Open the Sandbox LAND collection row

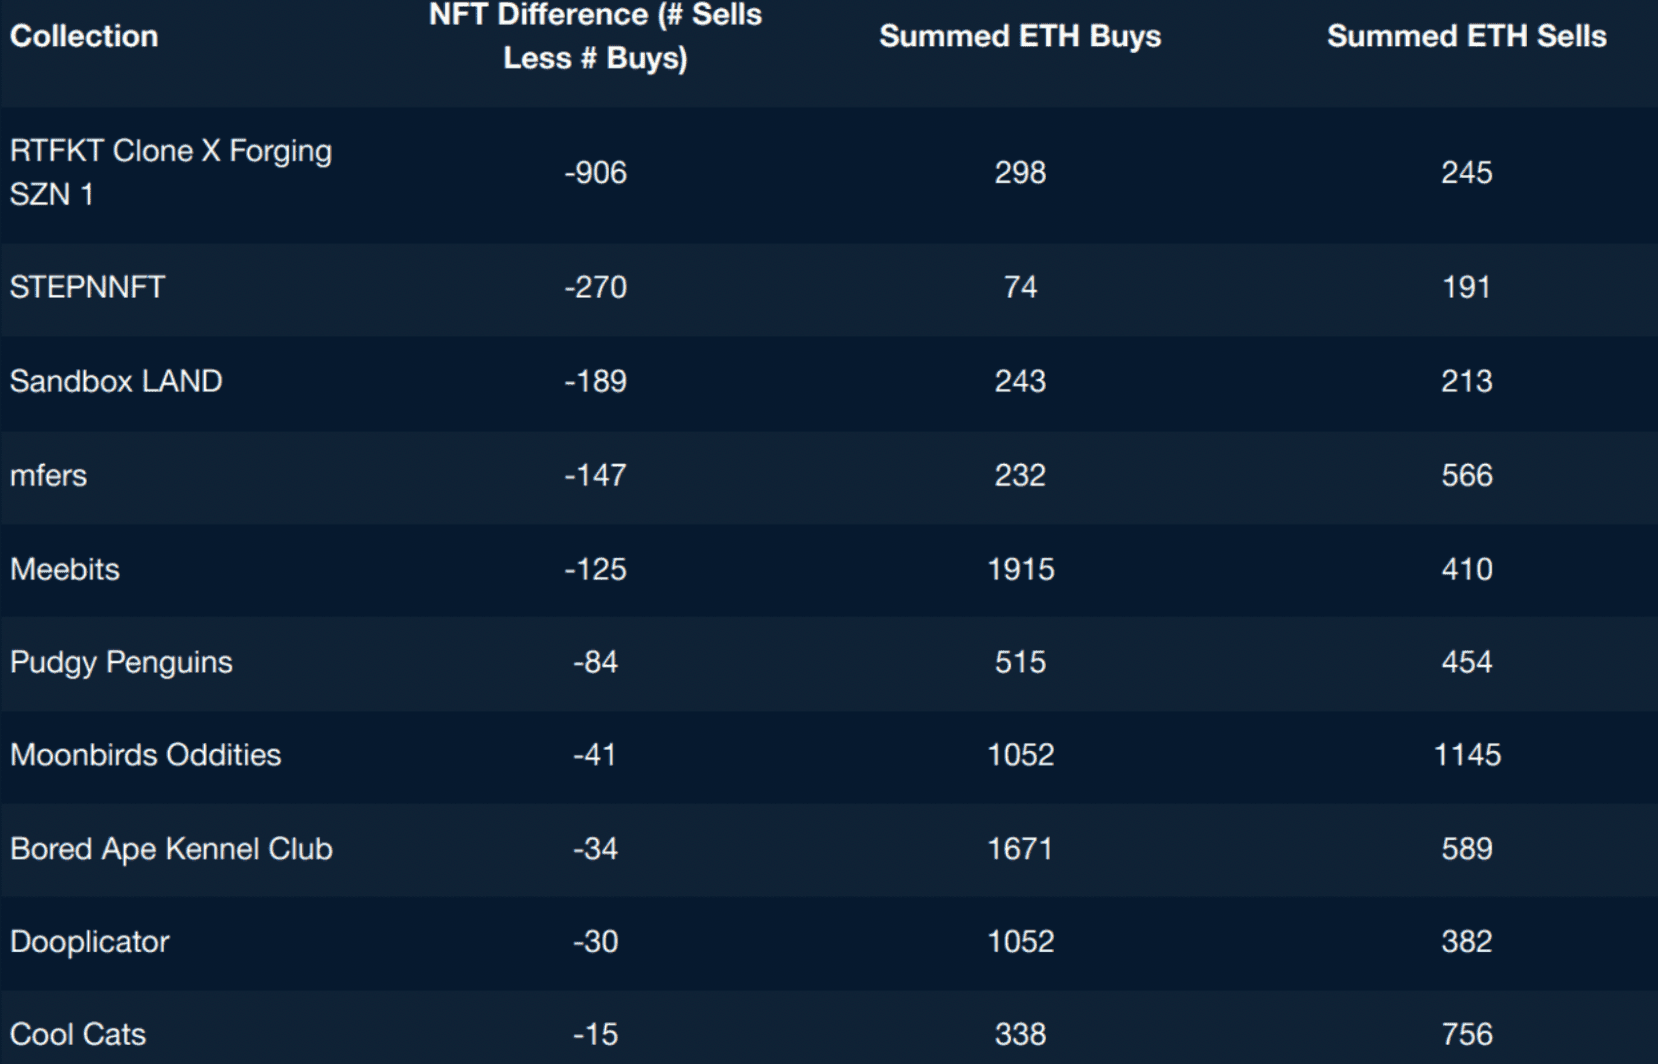pos(116,381)
